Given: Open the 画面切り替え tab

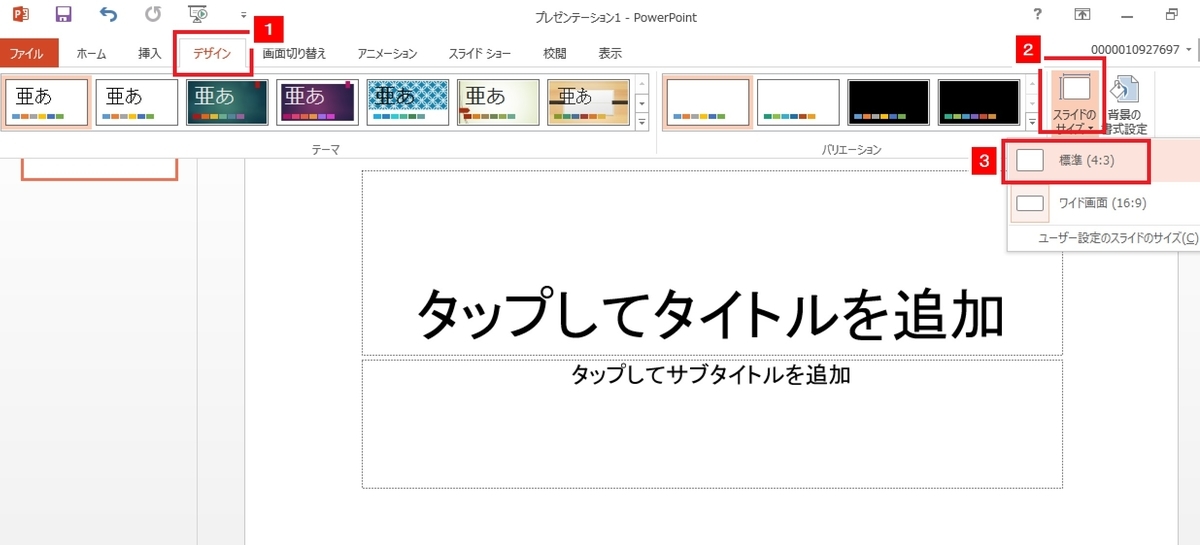Looking at the screenshot, I should (293, 54).
